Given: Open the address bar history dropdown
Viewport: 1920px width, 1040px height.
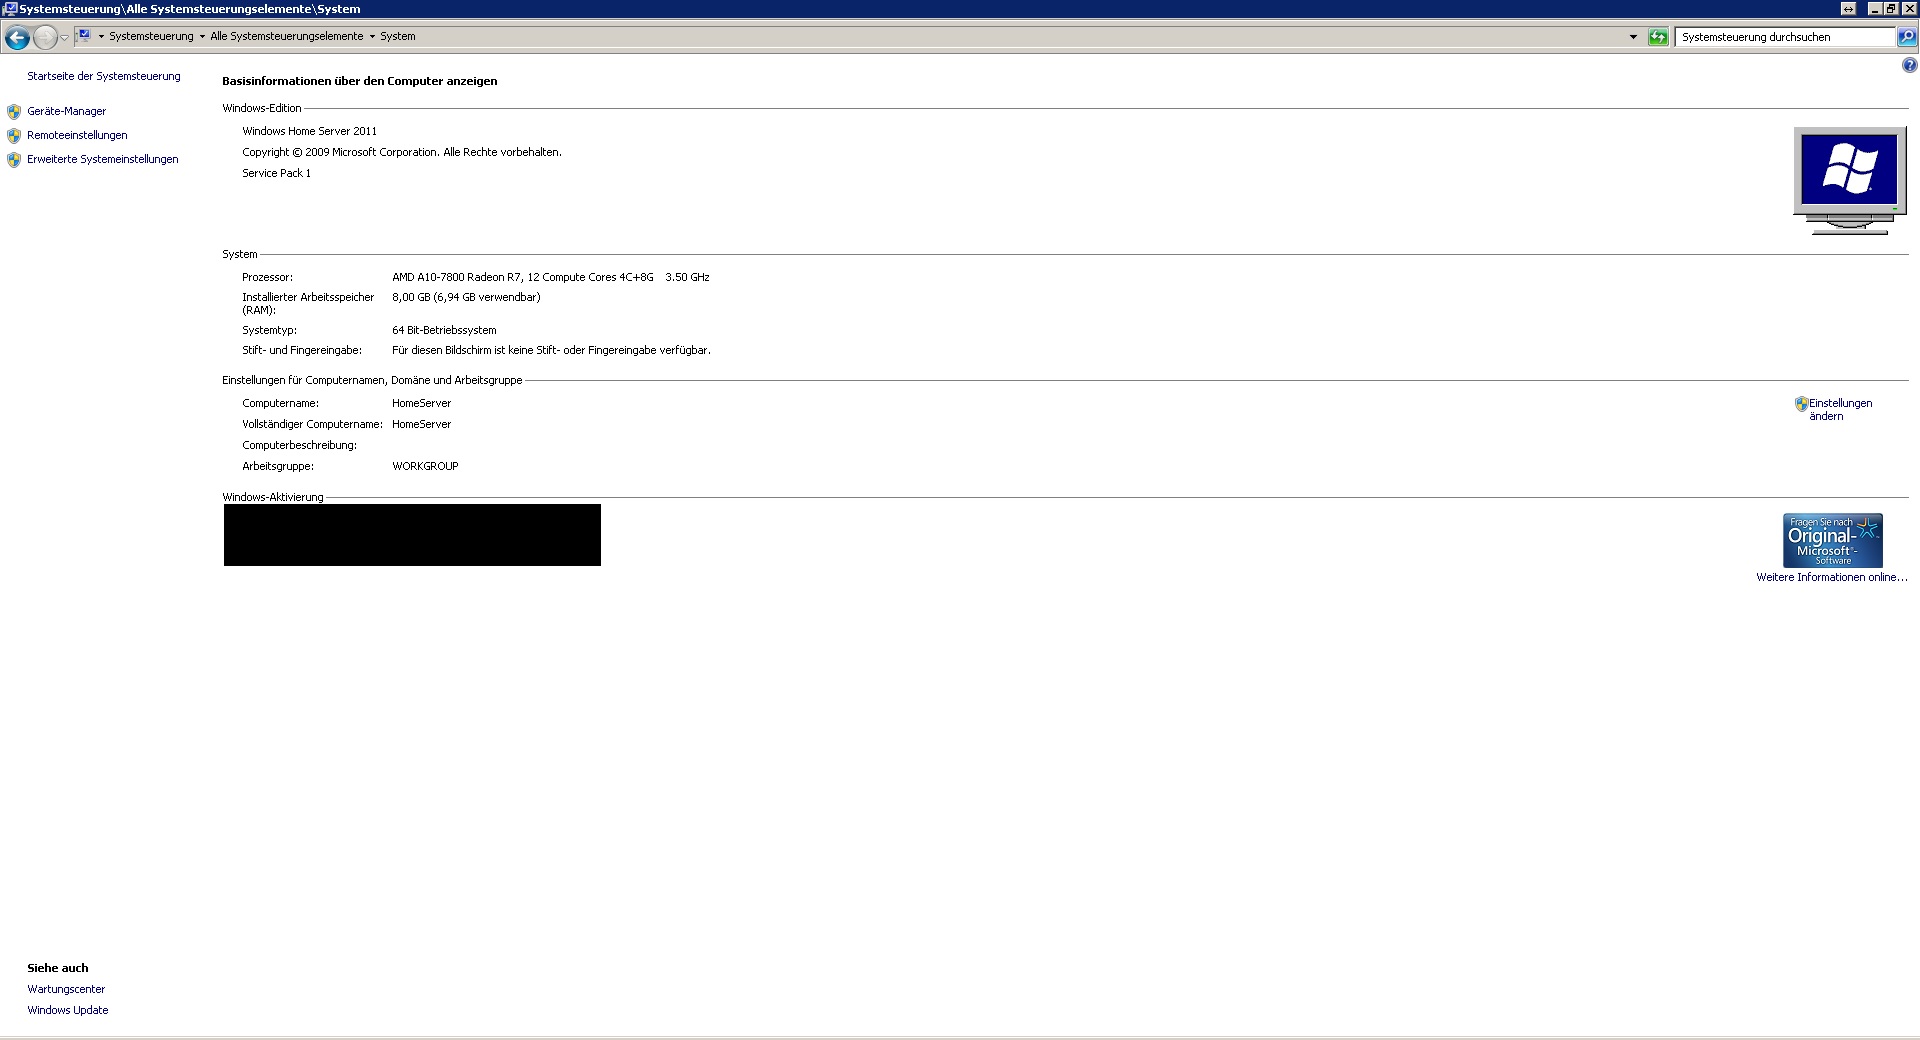Looking at the screenshot, I should click(1633, 37).
